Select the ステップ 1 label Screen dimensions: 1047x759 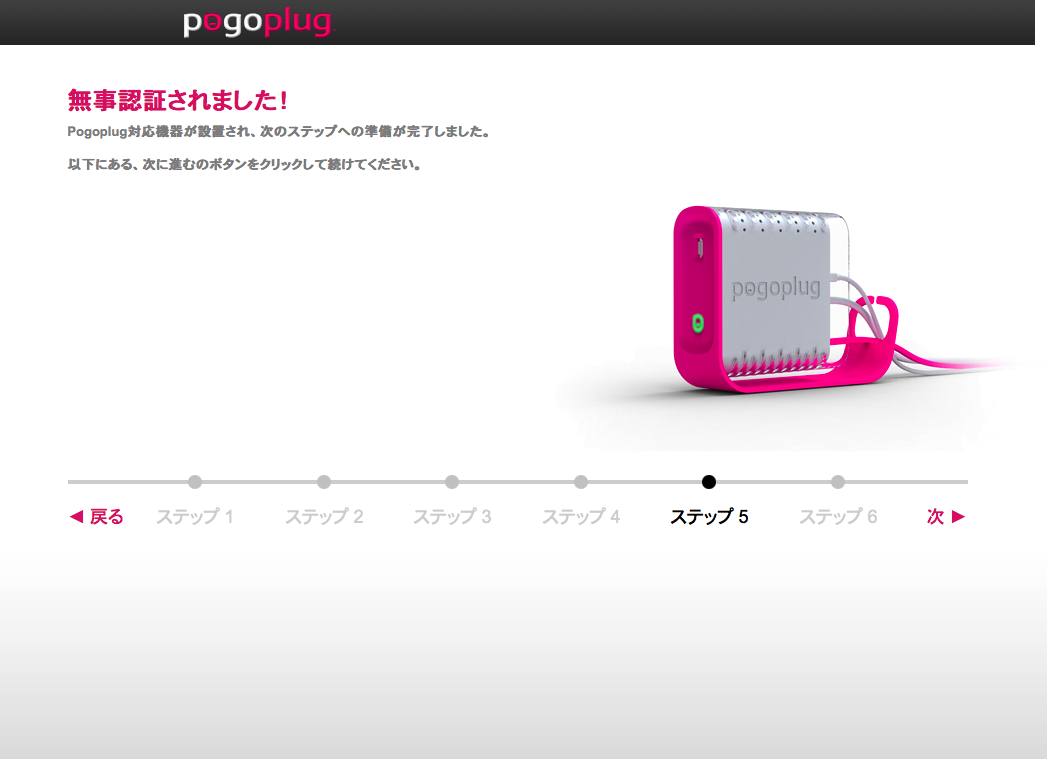194,517
